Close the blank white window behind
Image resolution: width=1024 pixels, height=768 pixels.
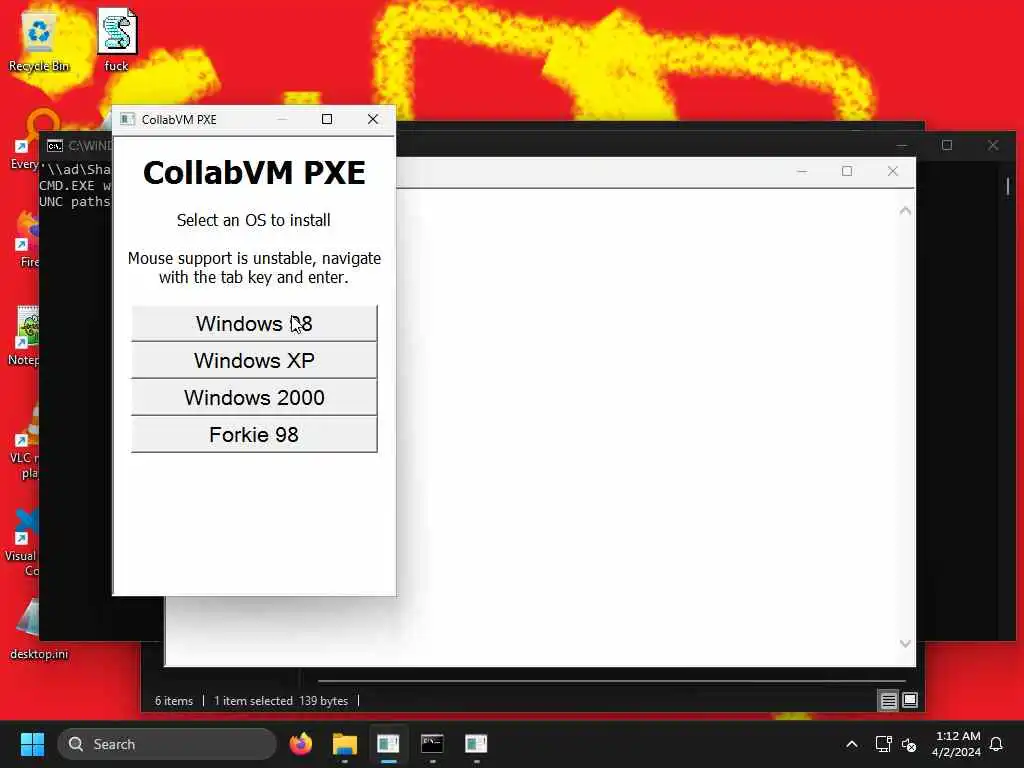[893, 171]
